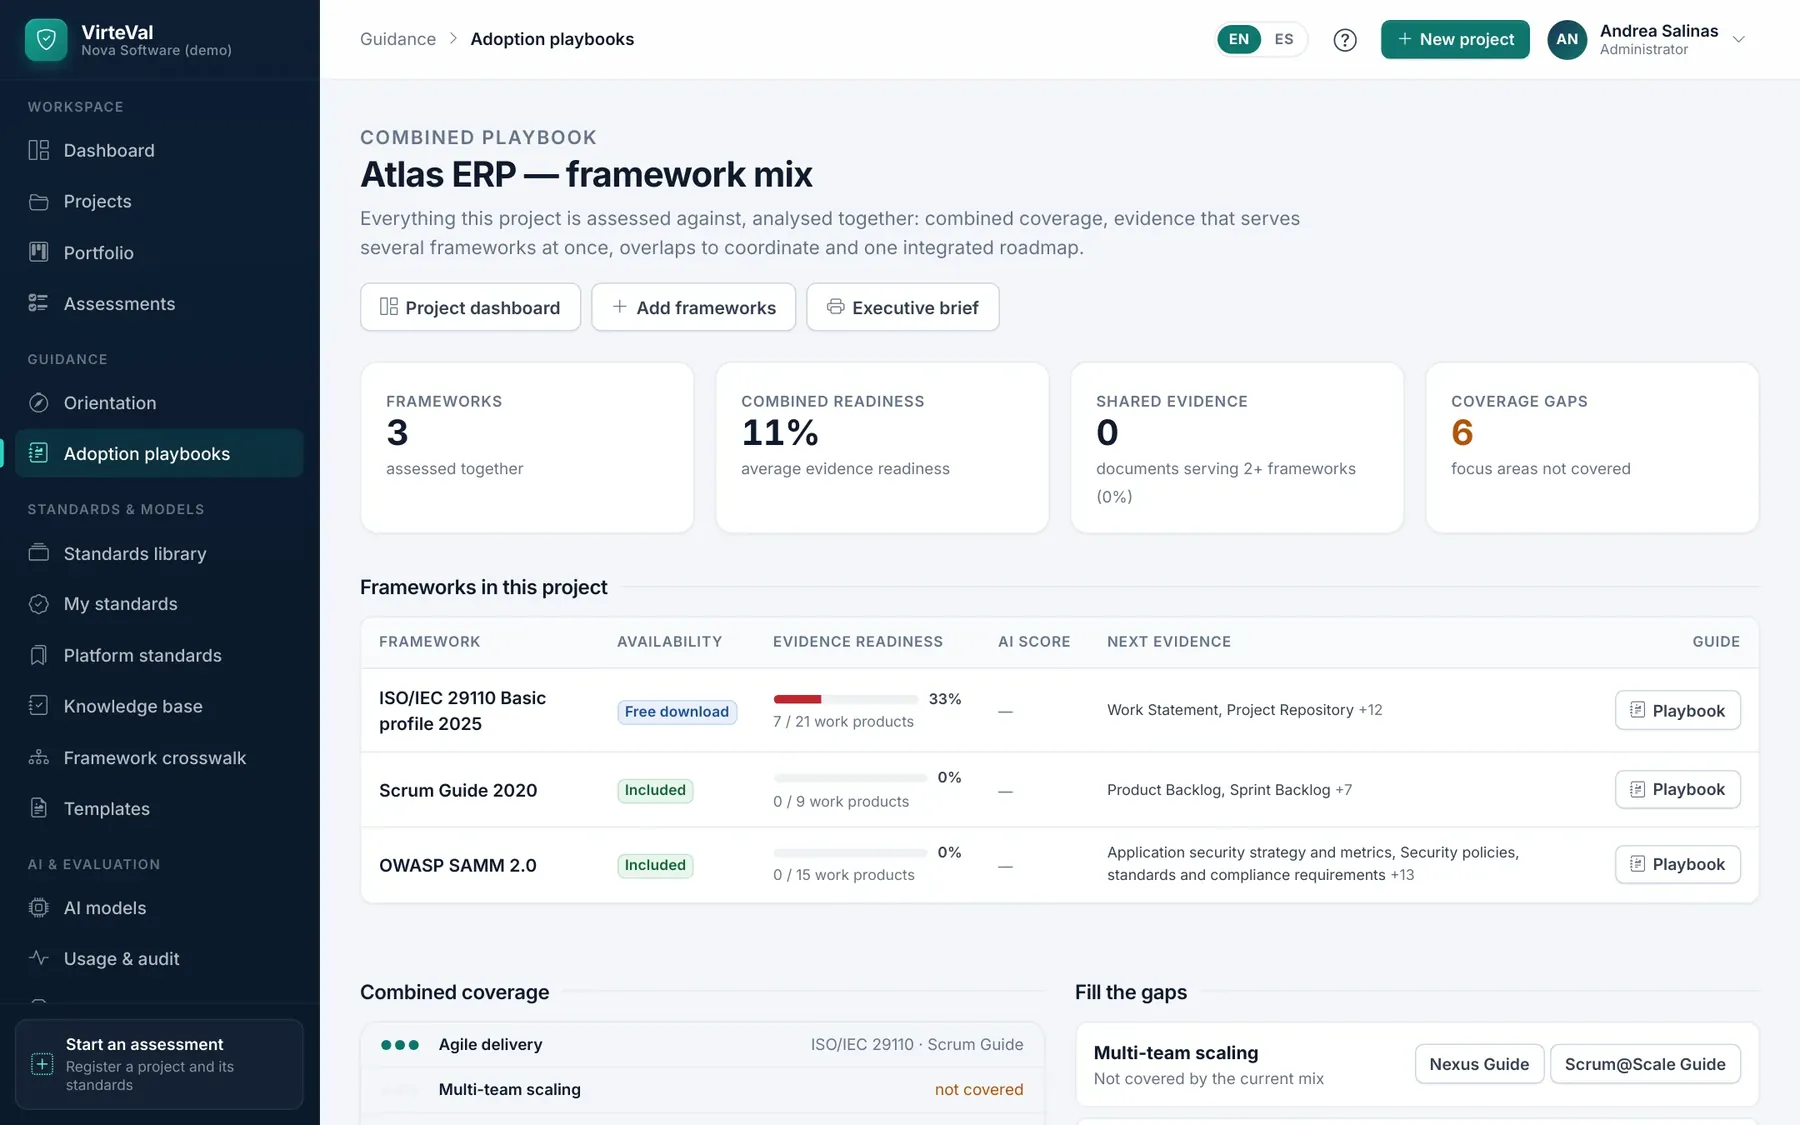
Task: Click the Free download availability badge
Action: tap(677, 711)
